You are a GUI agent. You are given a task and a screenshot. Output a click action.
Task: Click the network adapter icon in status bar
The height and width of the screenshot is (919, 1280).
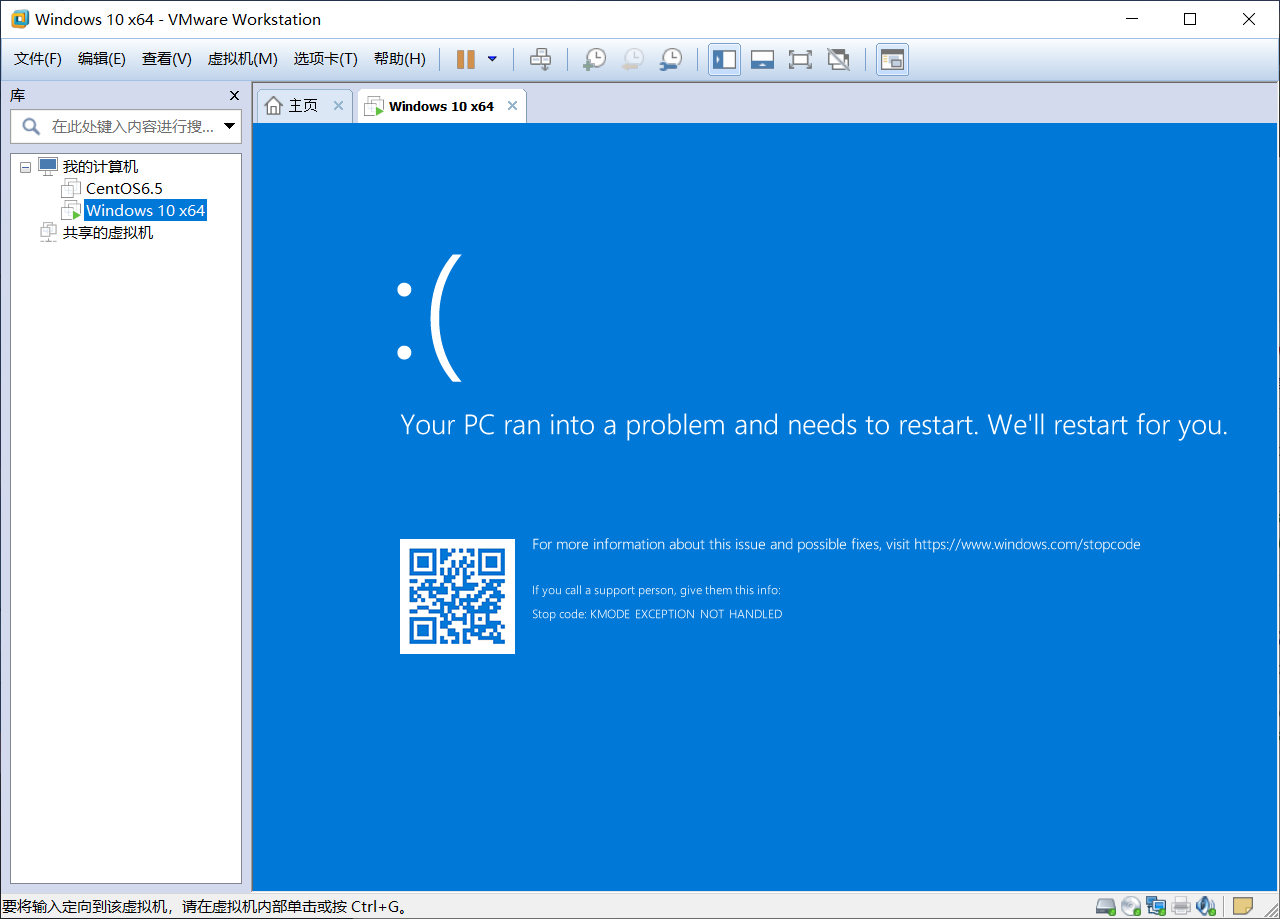(1156, 906)
